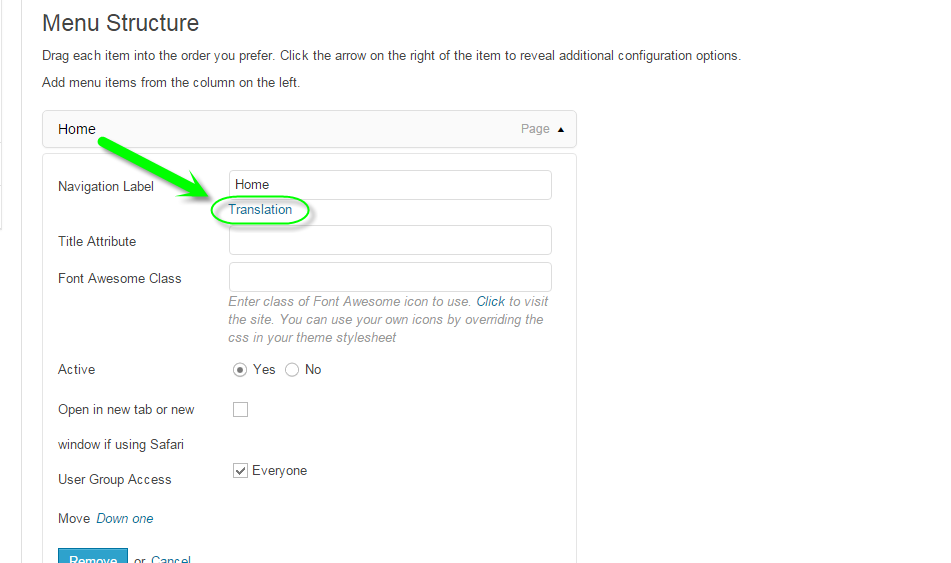This screenshot has width=951, height=563.
Task: Collapse the Home item with the arrow
Action: (560, 129)
